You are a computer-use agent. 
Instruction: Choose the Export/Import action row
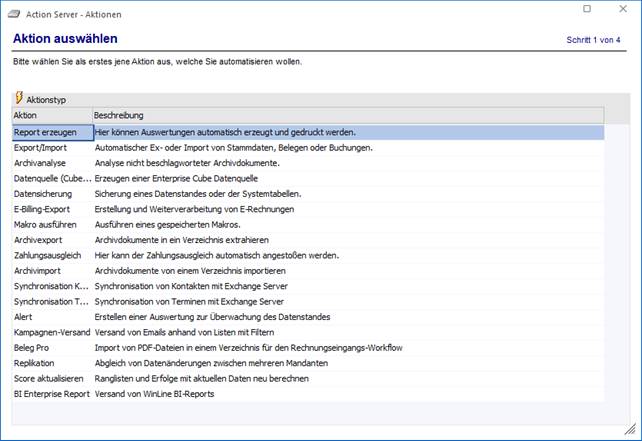tap(45, 147)
